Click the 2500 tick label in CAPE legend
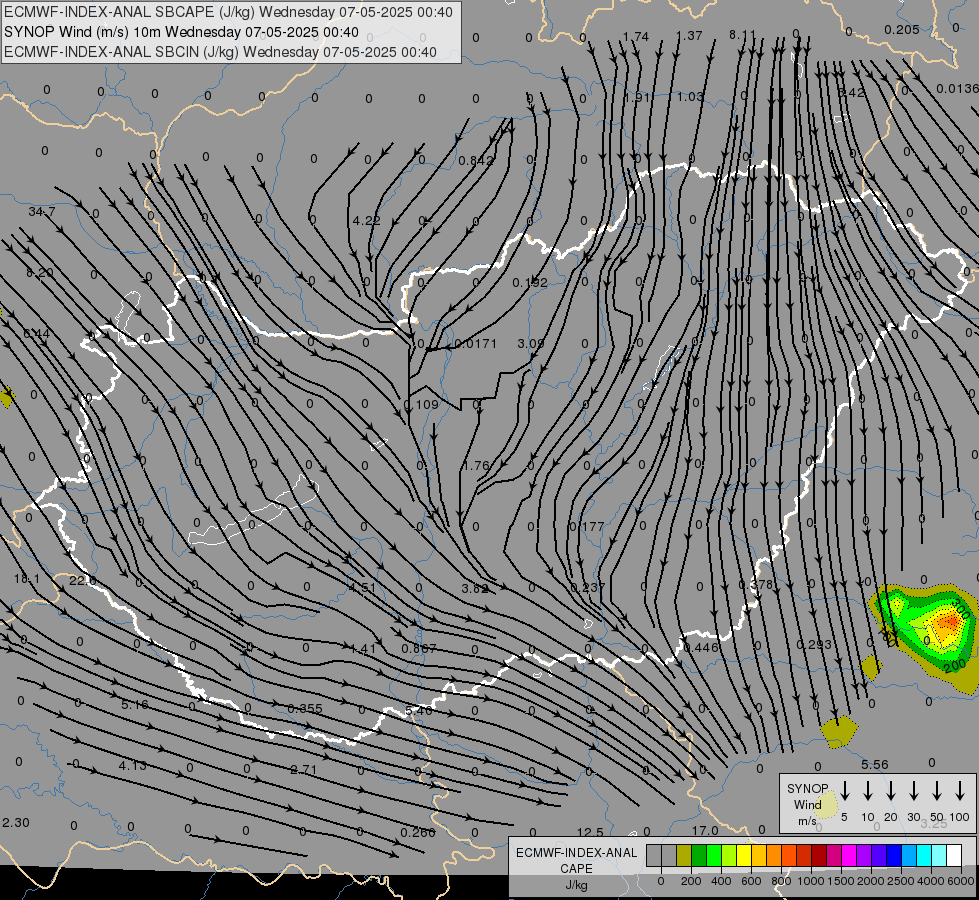This screenshot has width=979, height=900. 900,881
